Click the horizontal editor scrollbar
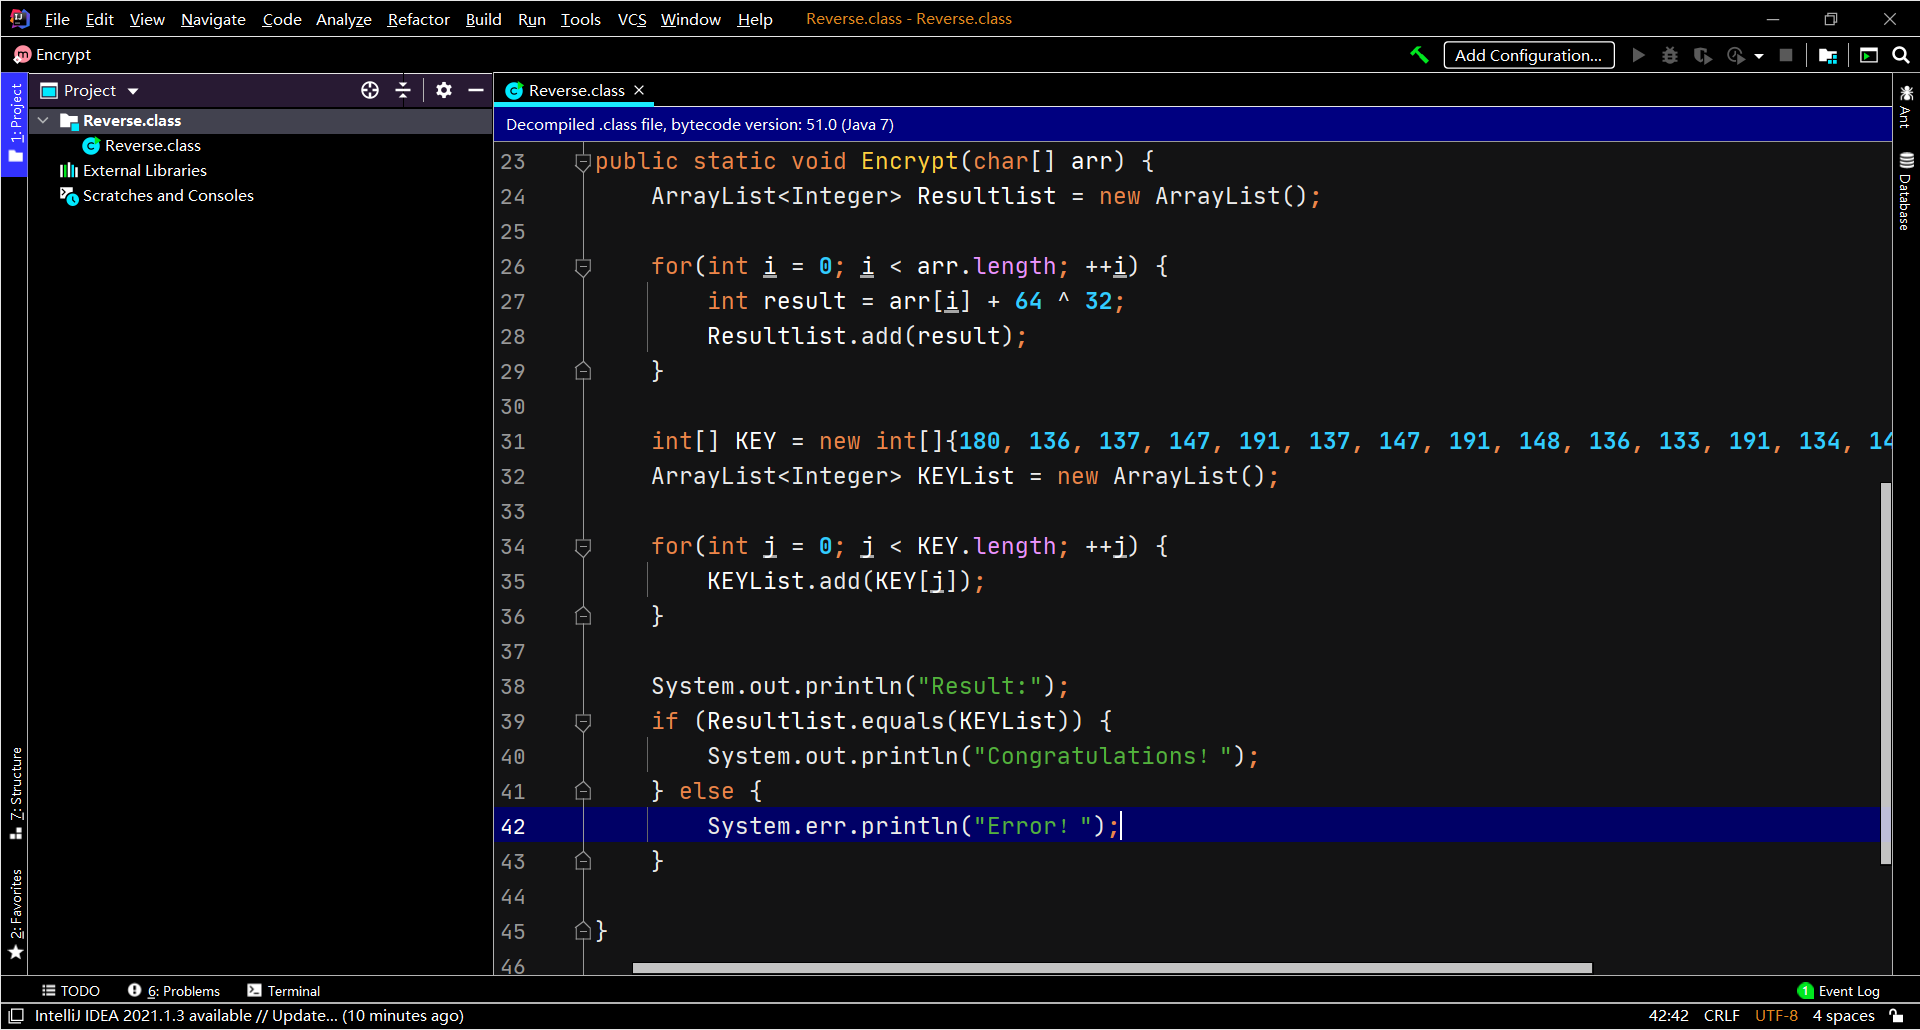Image resolution: width=1920 pixels, height=1030 pixels. [x=1112, y=967]
